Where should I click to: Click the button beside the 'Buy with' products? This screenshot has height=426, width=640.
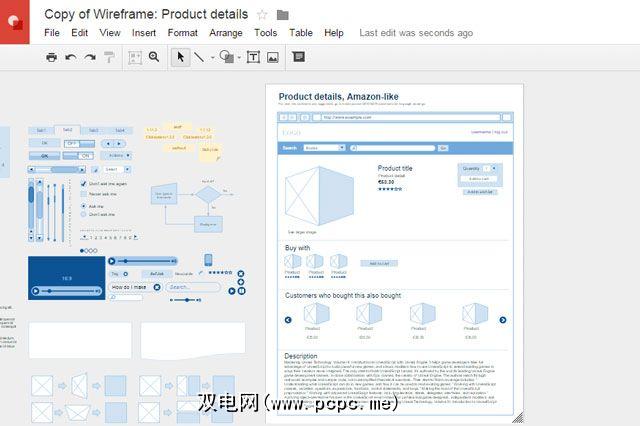[x=379, y=264]
